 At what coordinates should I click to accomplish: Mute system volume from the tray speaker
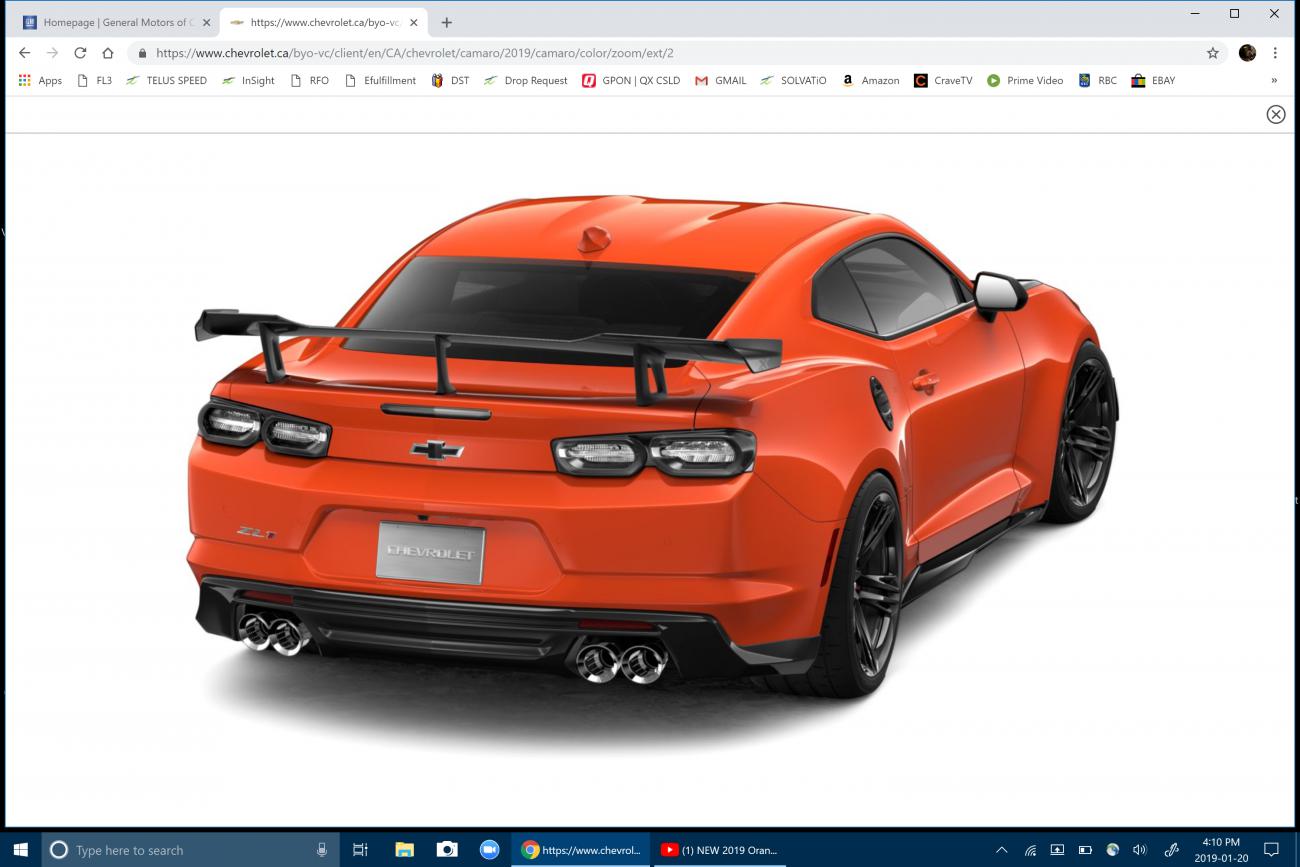(x=1140, y=849)
